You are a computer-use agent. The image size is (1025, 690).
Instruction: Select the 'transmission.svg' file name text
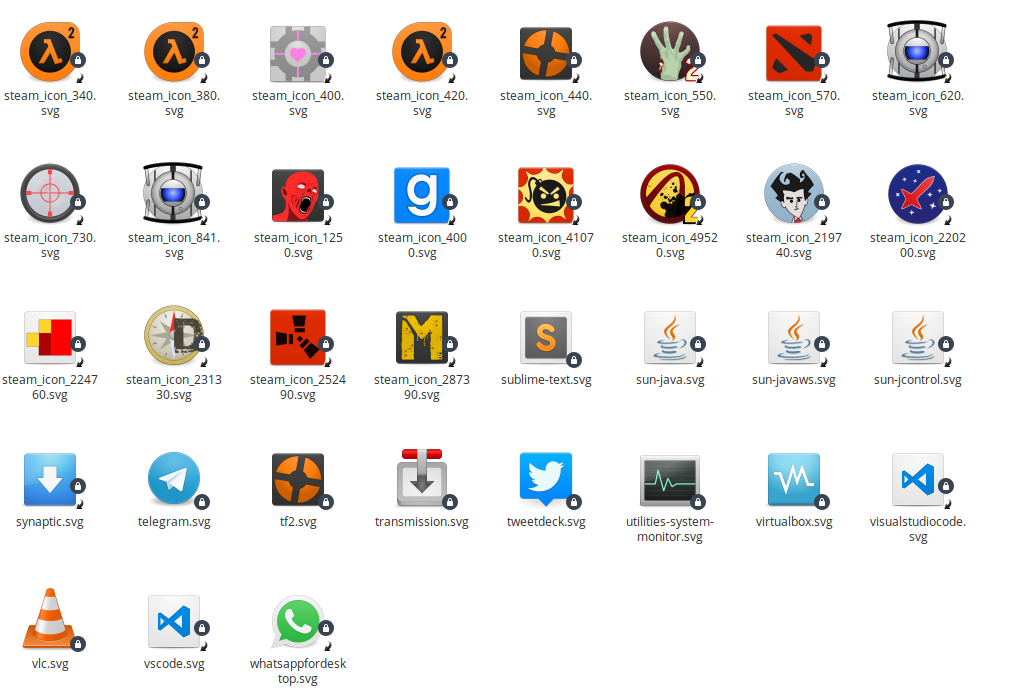point(422,521)
